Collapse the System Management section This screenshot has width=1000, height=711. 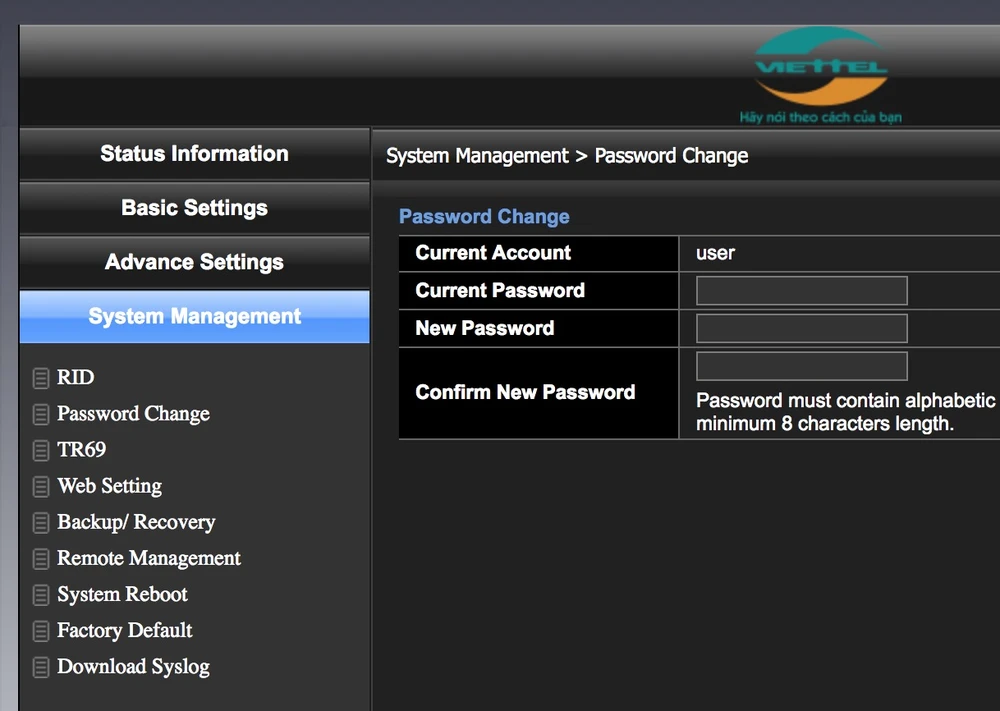[194, 317]
